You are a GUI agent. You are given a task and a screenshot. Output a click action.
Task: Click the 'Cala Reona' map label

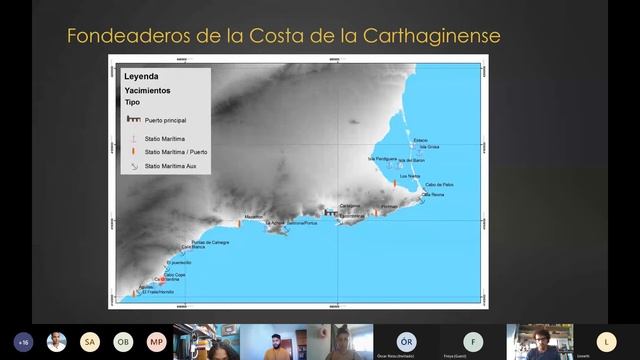[x=433, y=195]
